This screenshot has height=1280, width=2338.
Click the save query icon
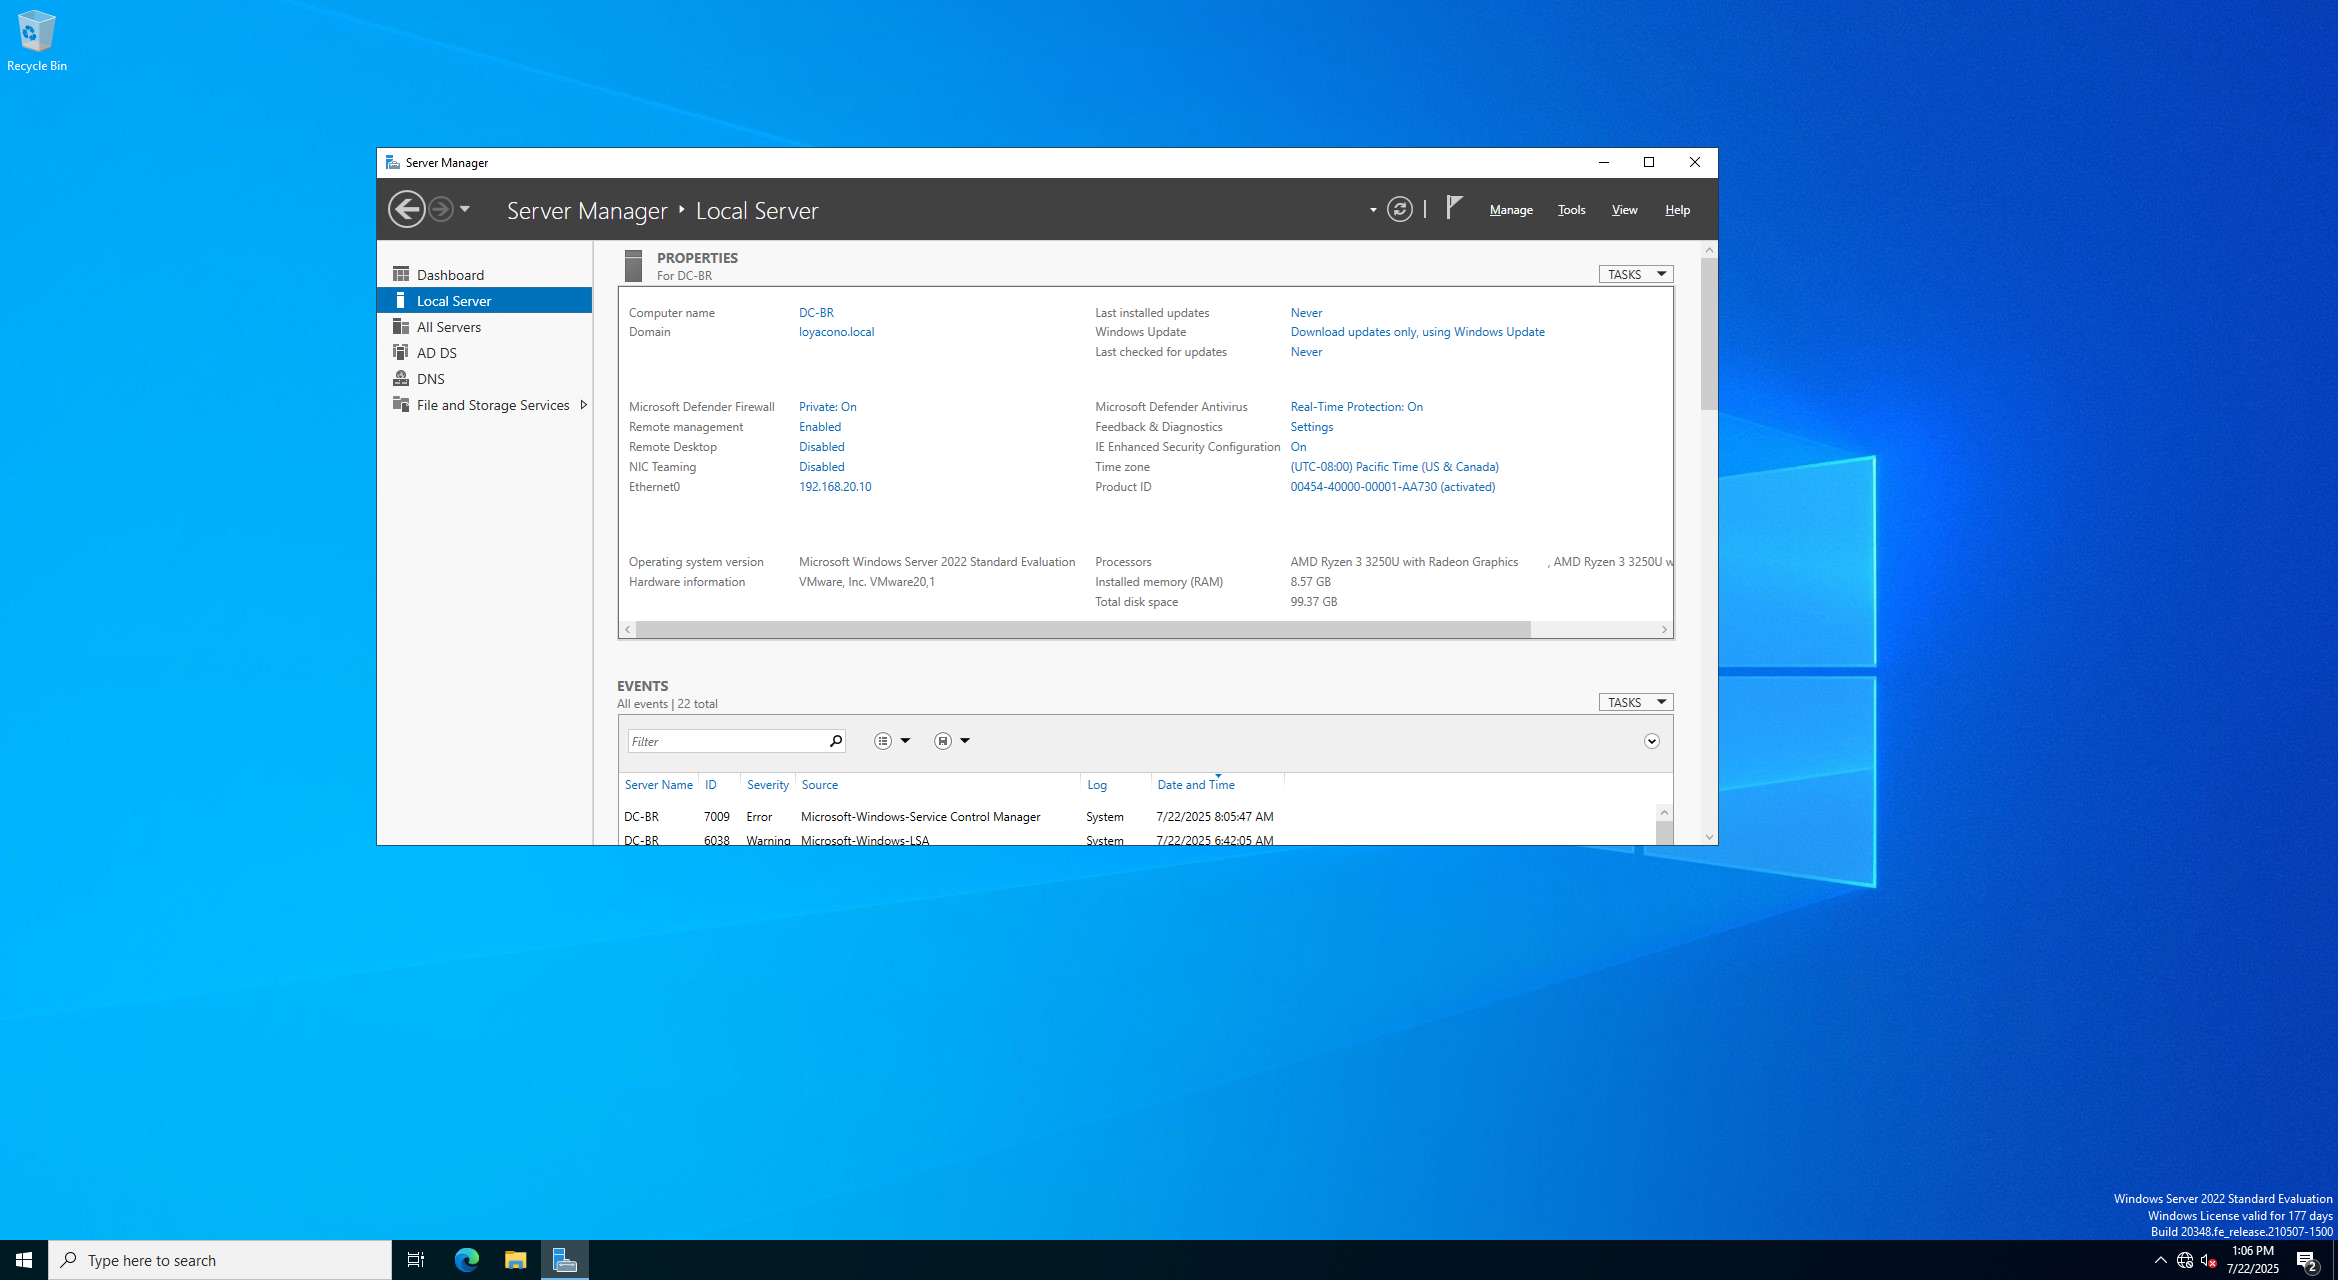(x=942, y=741)
